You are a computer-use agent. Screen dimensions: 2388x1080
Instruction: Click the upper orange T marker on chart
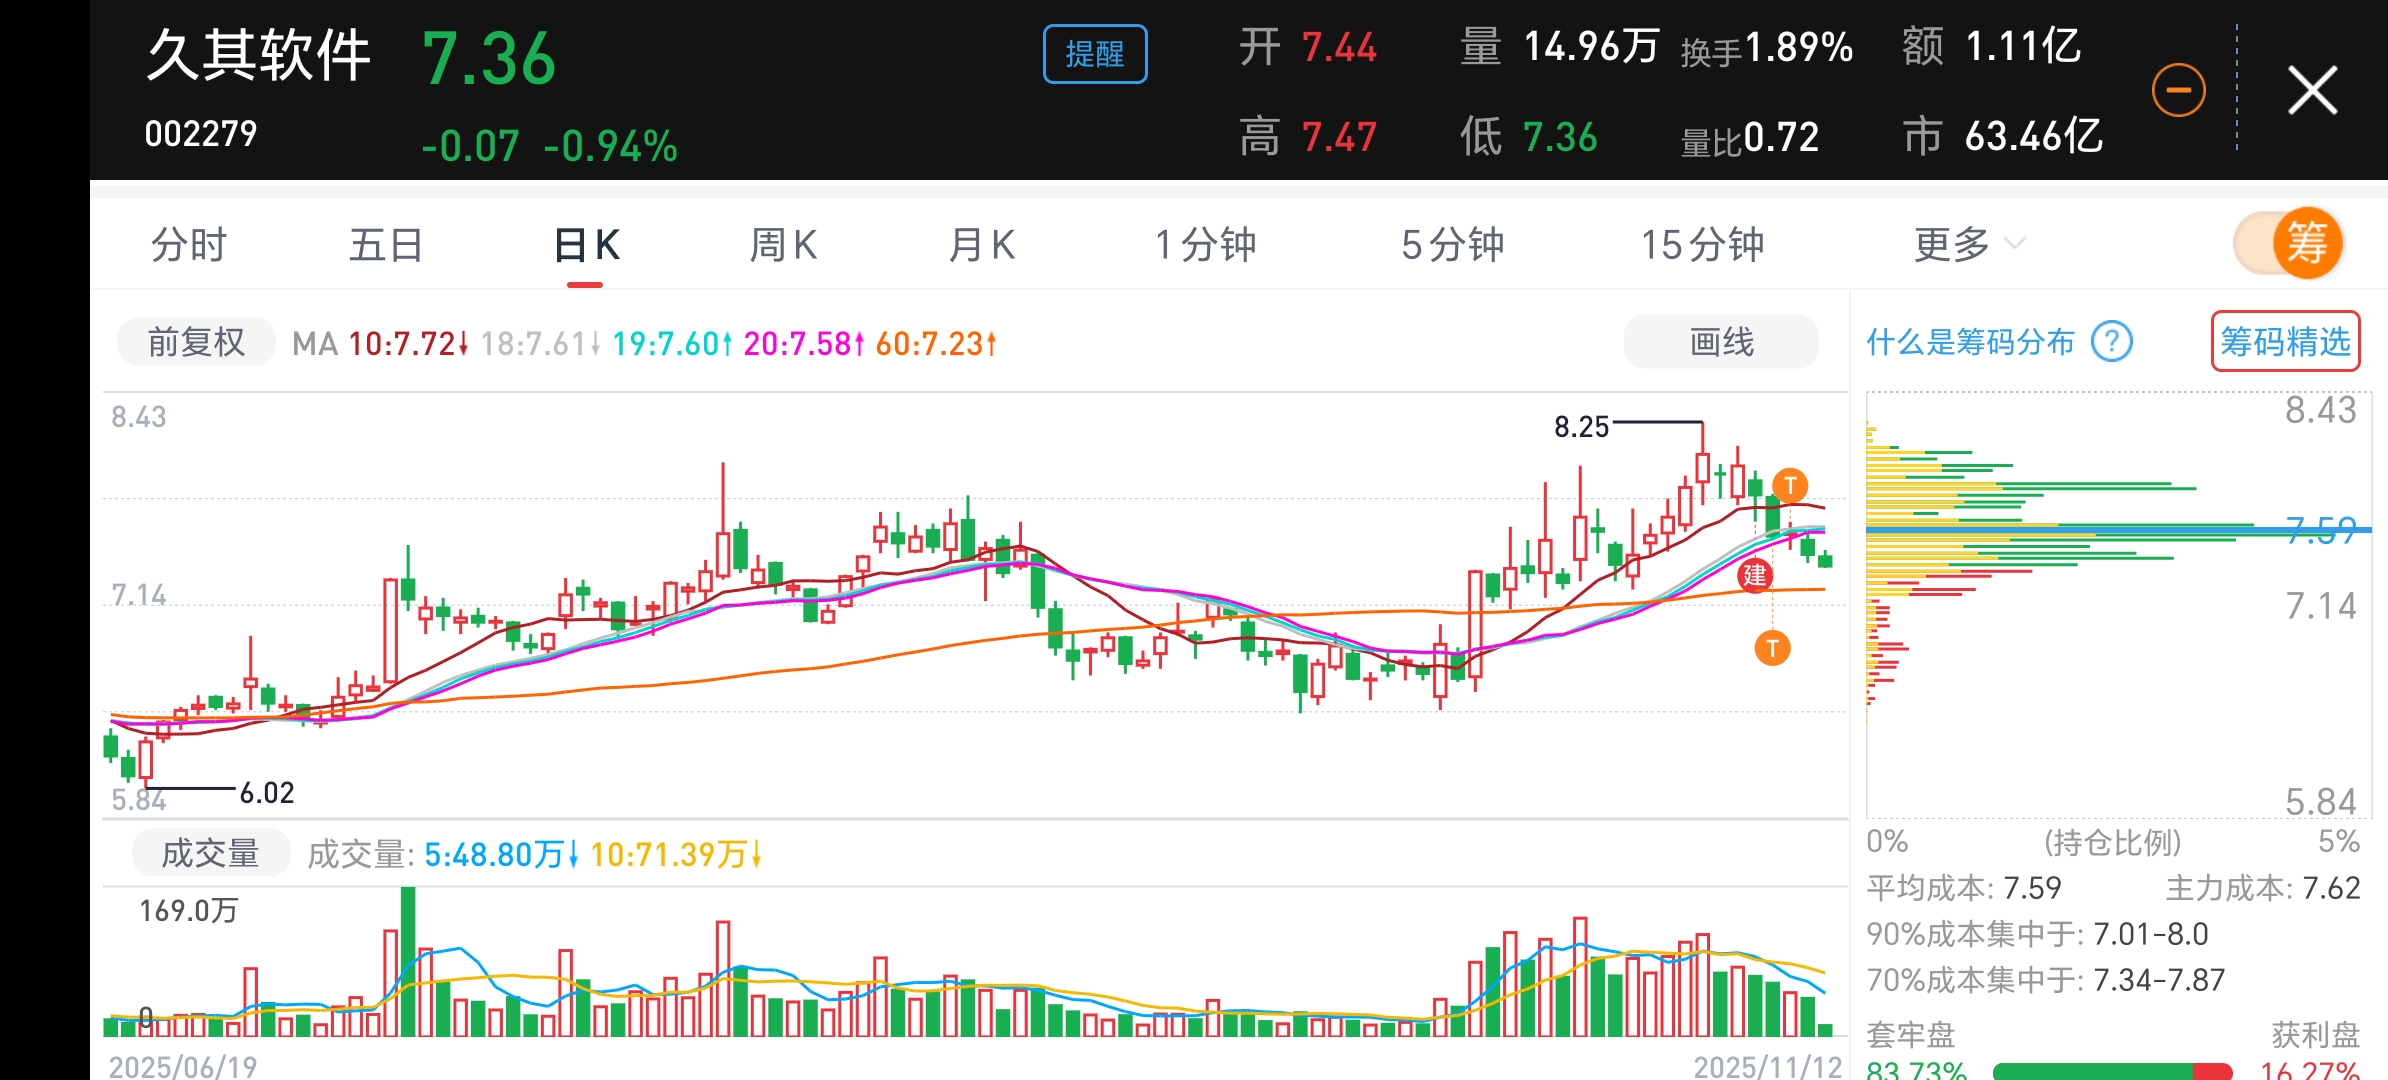1789,486
